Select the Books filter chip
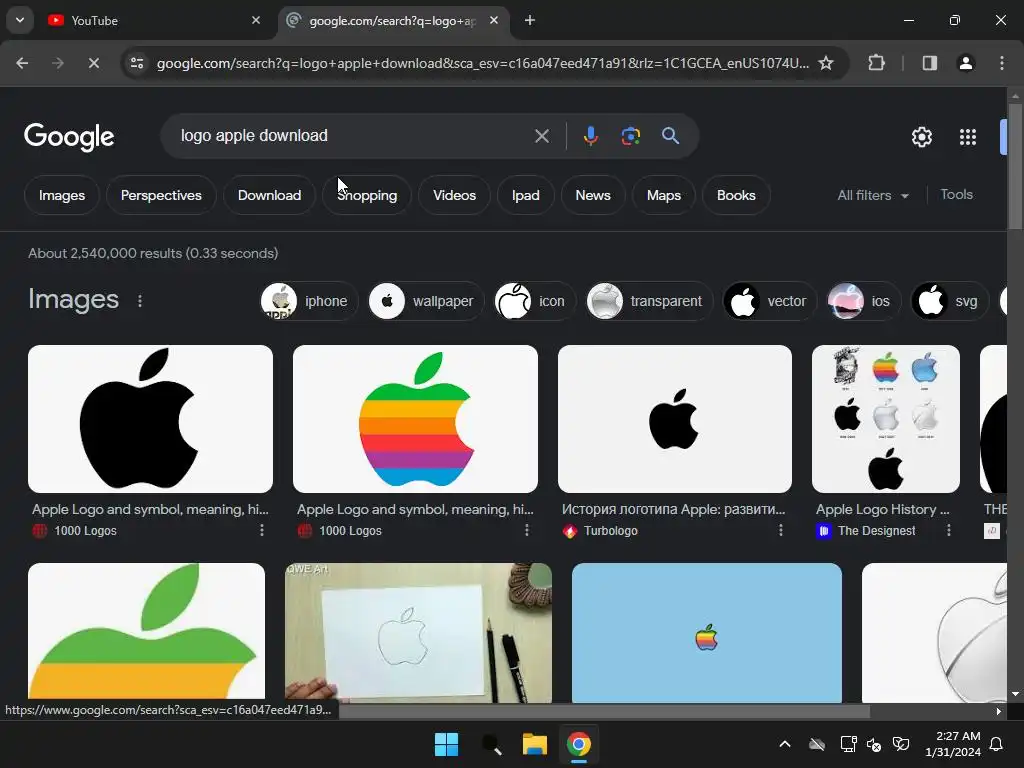This screenshot has width=1024, height=768. click(736, 195)
